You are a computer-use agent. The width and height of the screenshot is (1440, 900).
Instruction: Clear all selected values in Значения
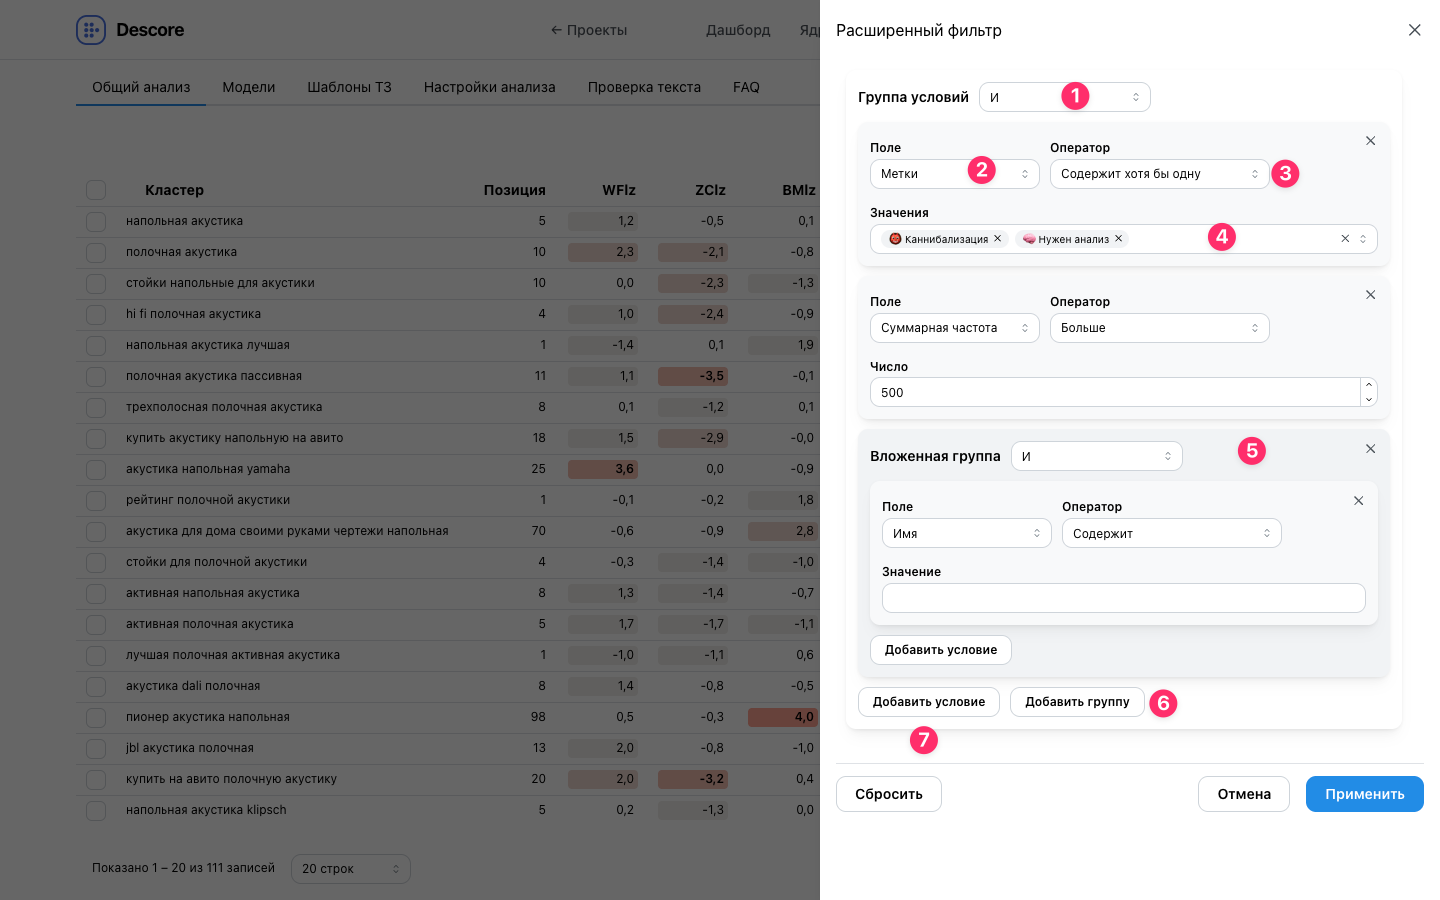click(1345, 239)
